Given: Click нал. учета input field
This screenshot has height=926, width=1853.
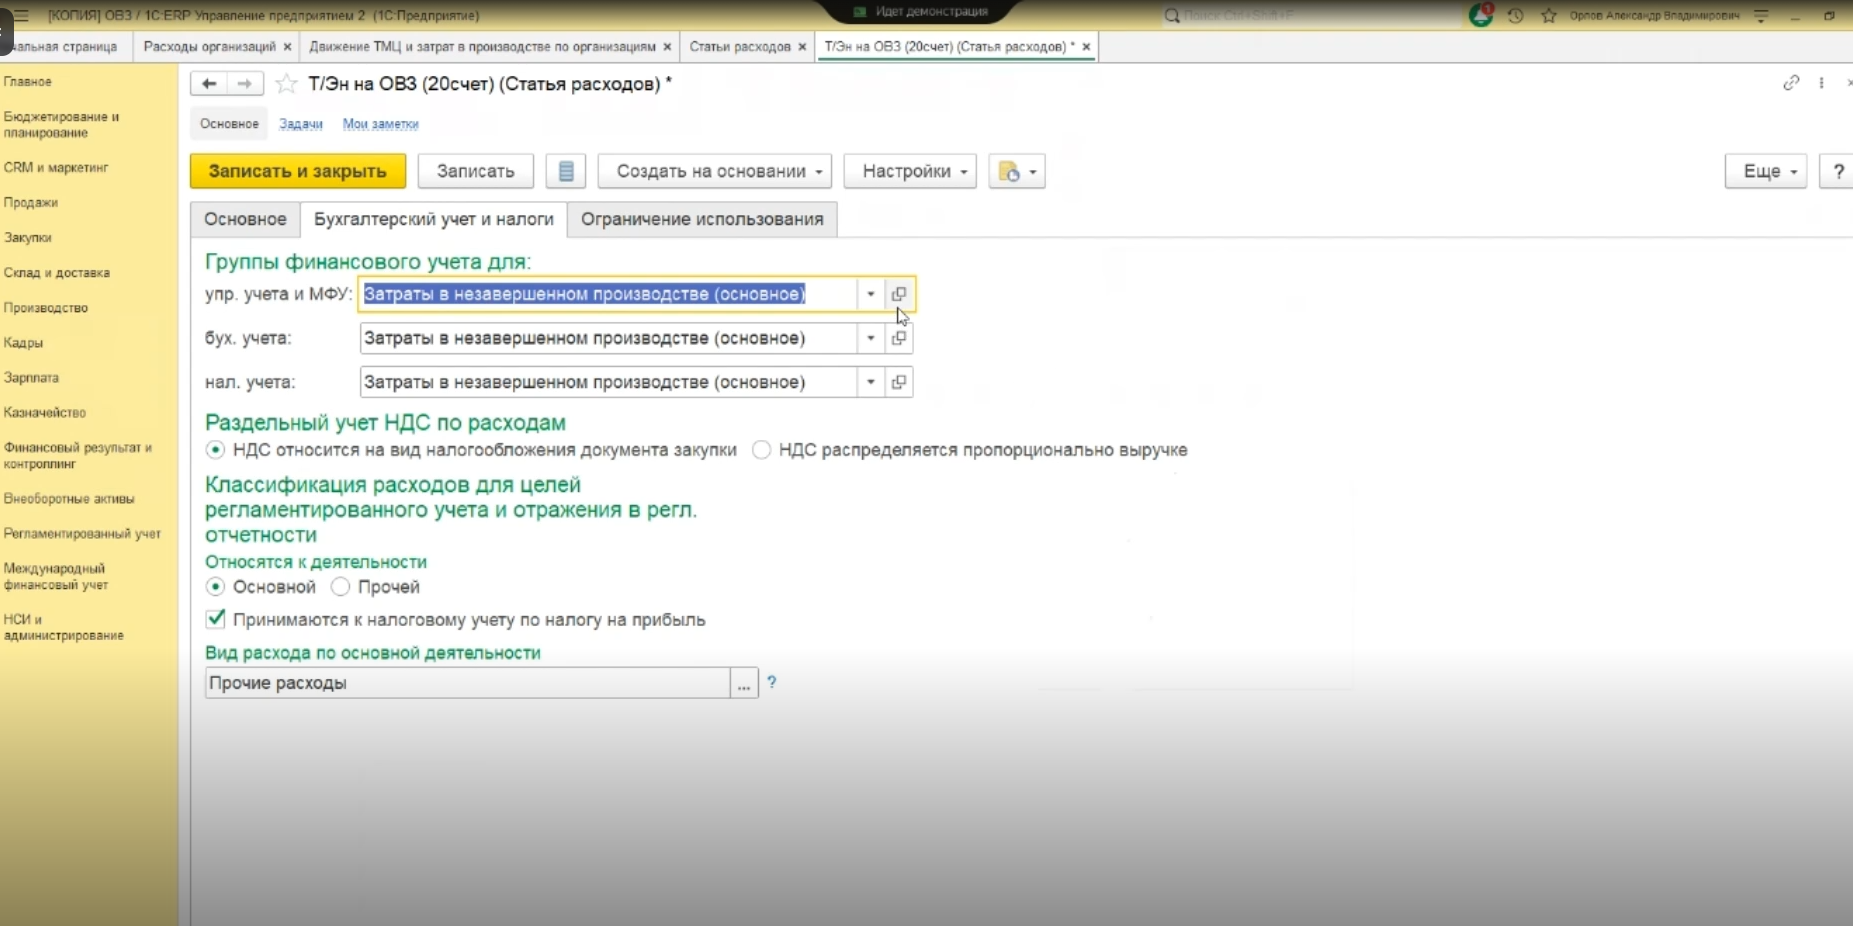Looking at the screenshot, I should pyautogui.click(x=609, y=382).
